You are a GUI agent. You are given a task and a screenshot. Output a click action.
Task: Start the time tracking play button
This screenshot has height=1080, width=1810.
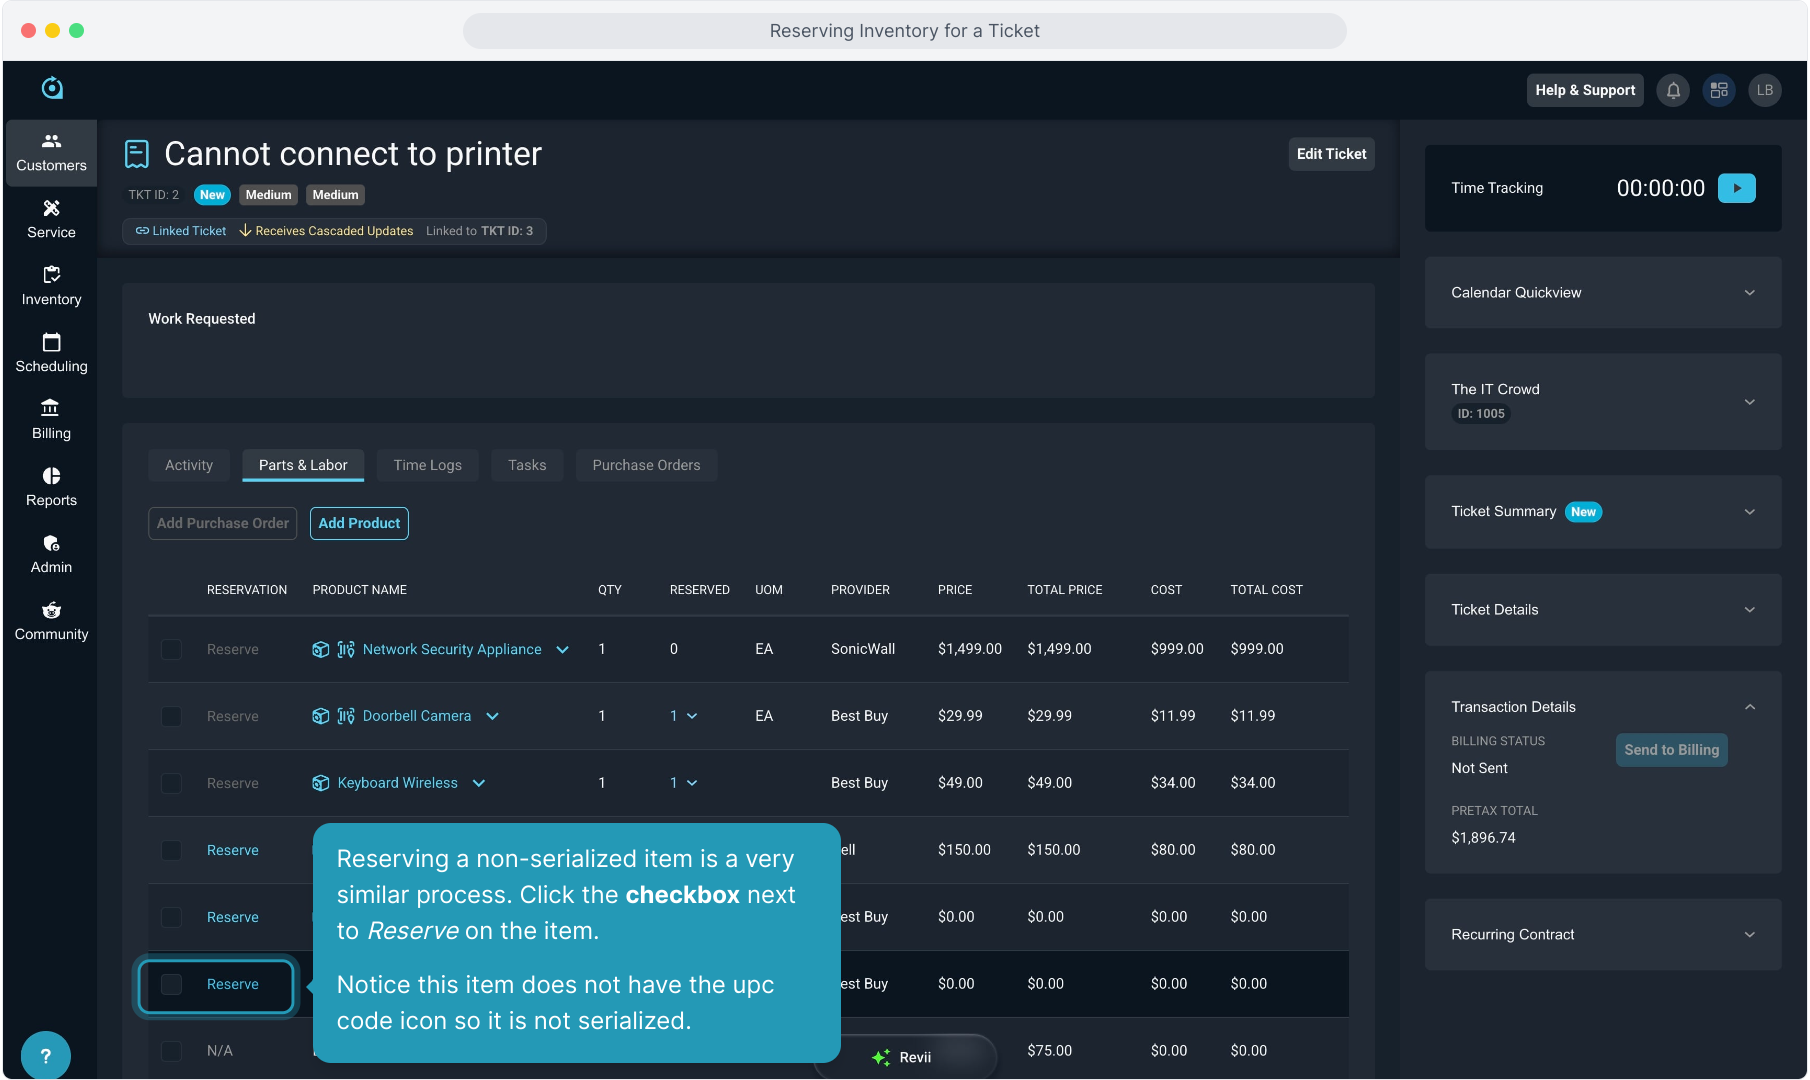coord(1736,188)
